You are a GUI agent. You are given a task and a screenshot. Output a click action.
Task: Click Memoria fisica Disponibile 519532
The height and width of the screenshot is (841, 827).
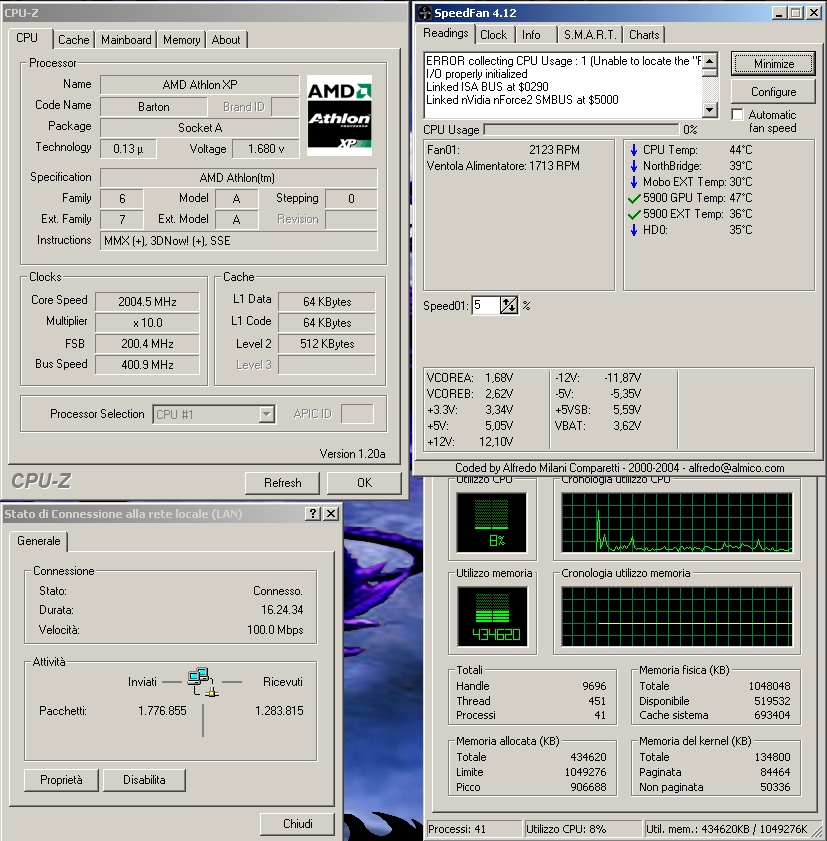pyautogui.click(x=714, y=701)
